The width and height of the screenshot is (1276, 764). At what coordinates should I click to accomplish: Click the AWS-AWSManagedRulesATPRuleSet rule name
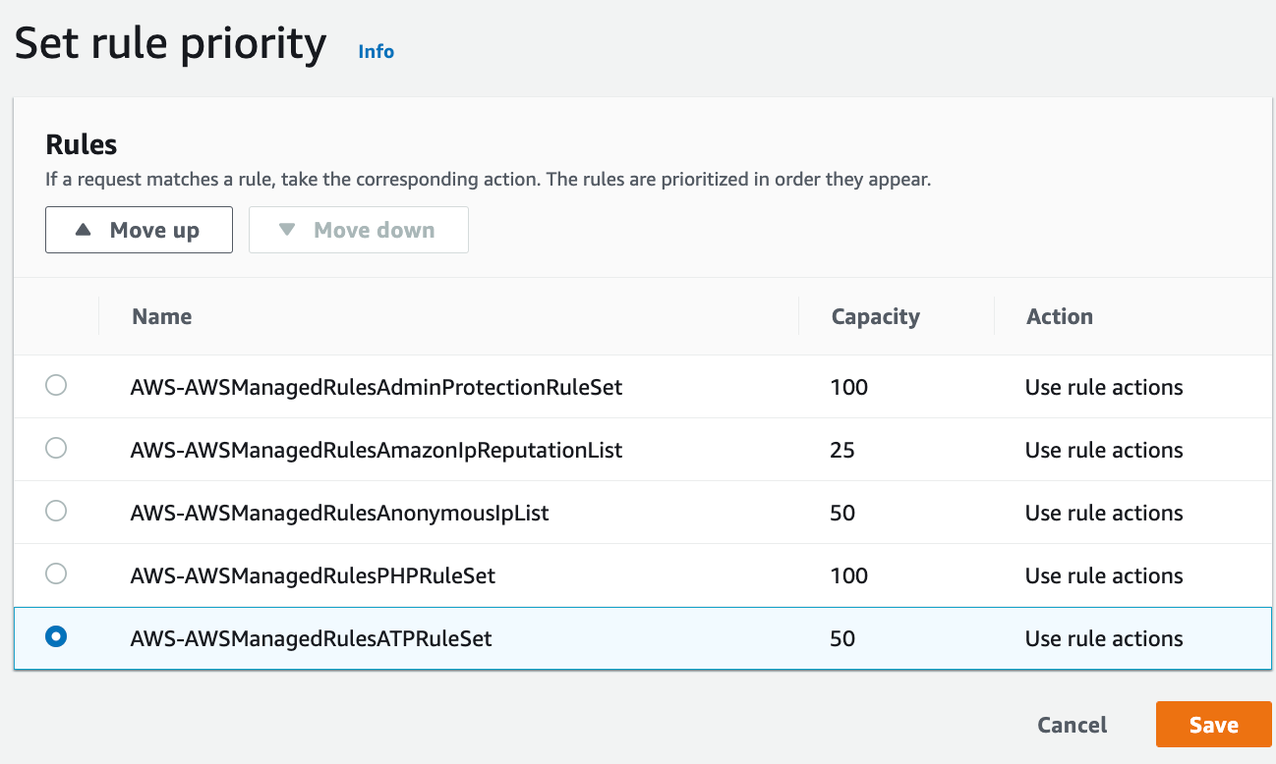pyautogui.click(x=311, y=639)
